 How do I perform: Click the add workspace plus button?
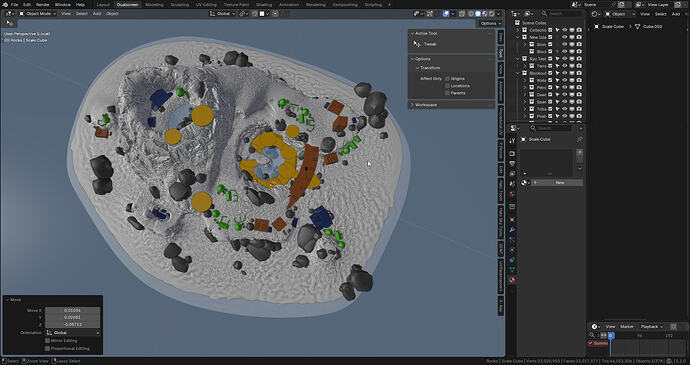(389, 4)
